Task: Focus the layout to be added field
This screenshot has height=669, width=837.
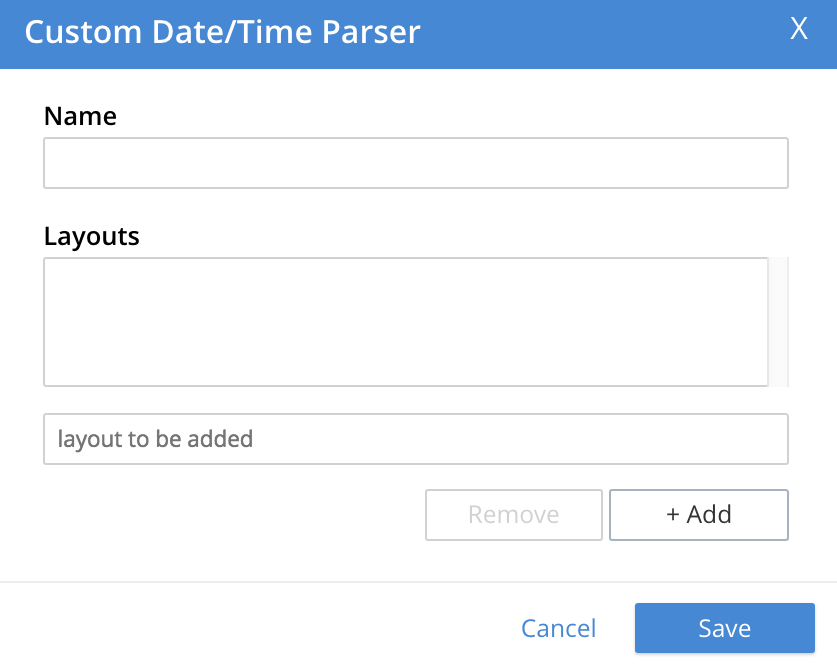Action: pyautogui.click(x=415, y=438)
